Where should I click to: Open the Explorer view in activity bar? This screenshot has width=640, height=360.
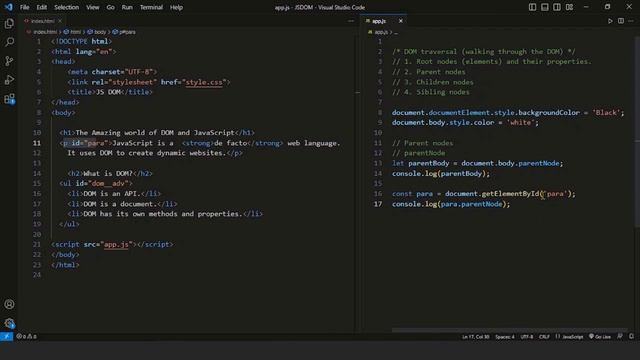9,23
